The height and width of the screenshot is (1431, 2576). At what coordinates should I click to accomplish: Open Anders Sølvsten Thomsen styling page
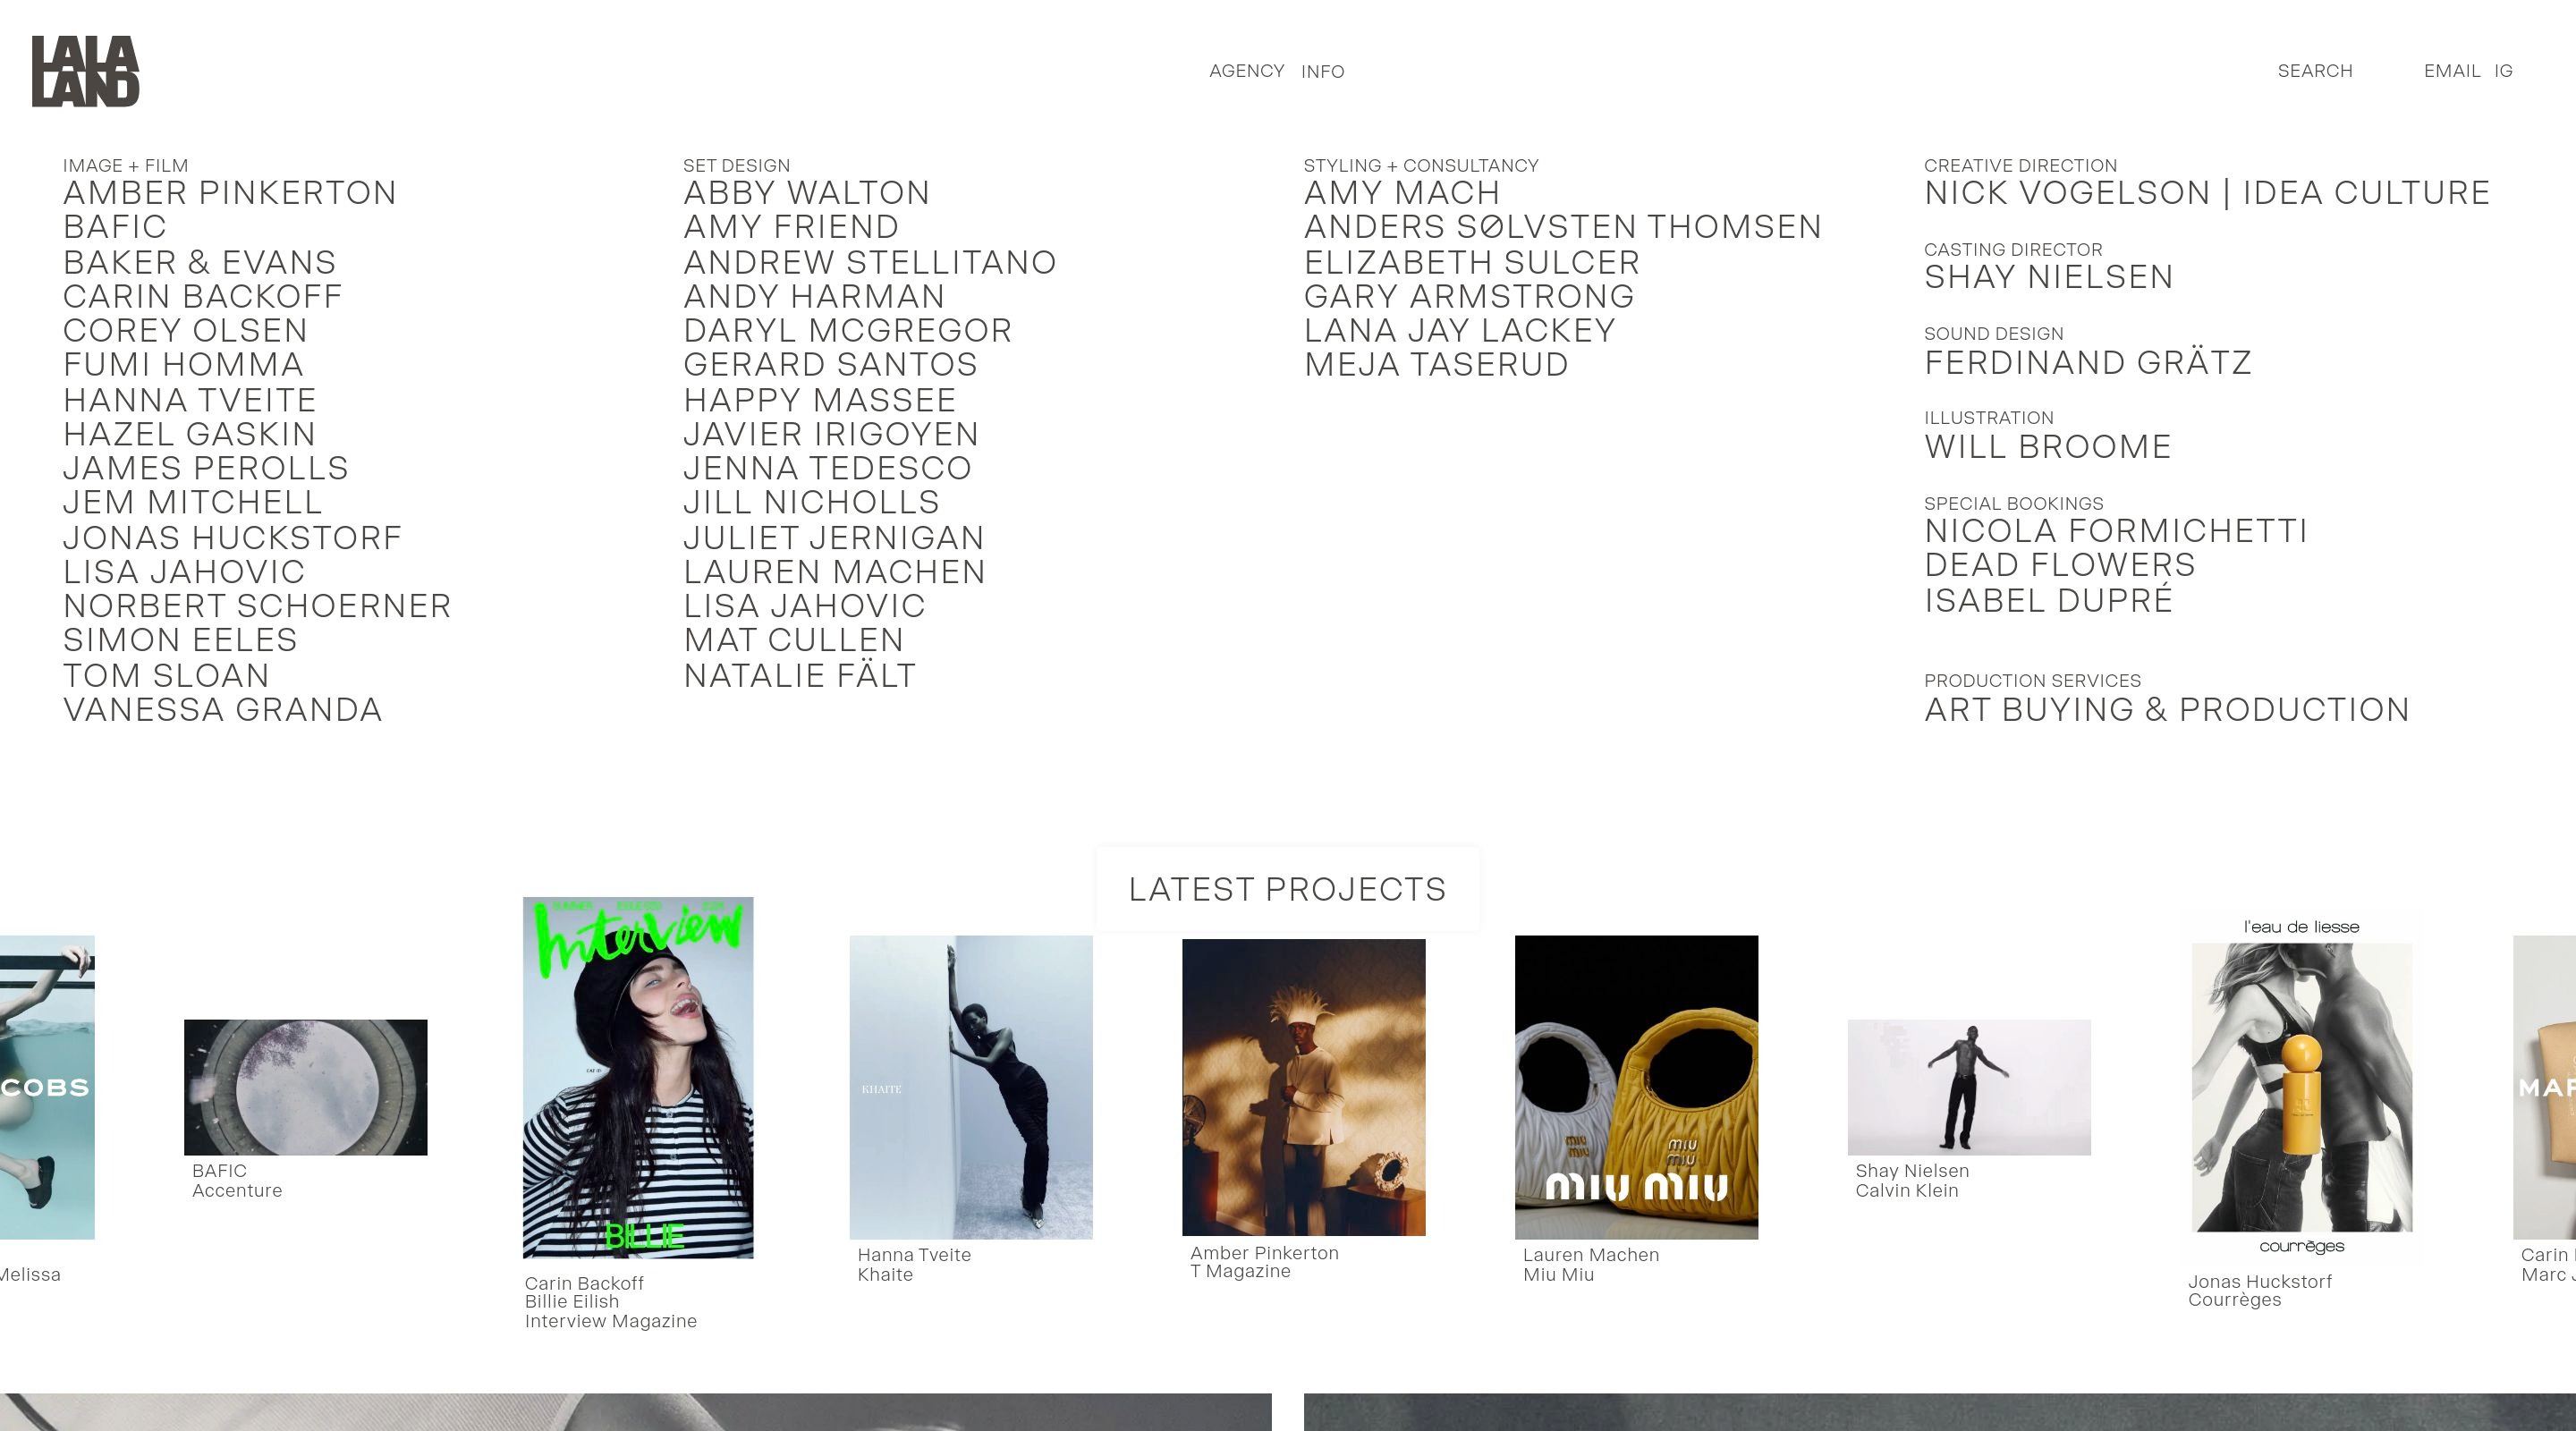coord(1562,227)
